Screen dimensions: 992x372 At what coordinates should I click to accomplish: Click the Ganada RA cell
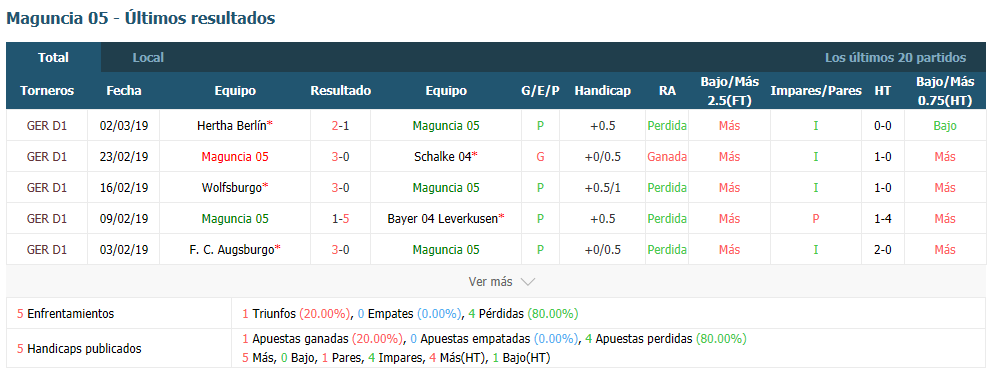click(x=667, y=157)
